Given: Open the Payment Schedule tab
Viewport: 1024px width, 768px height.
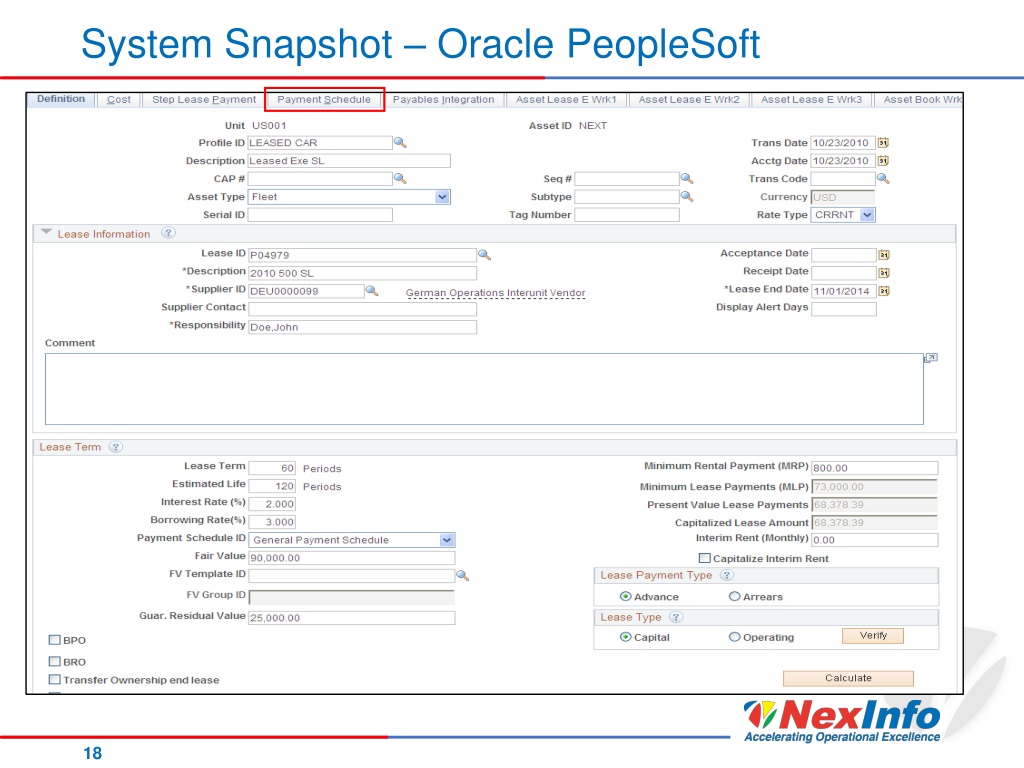Looking at the screenshot, I should [324, 100].
